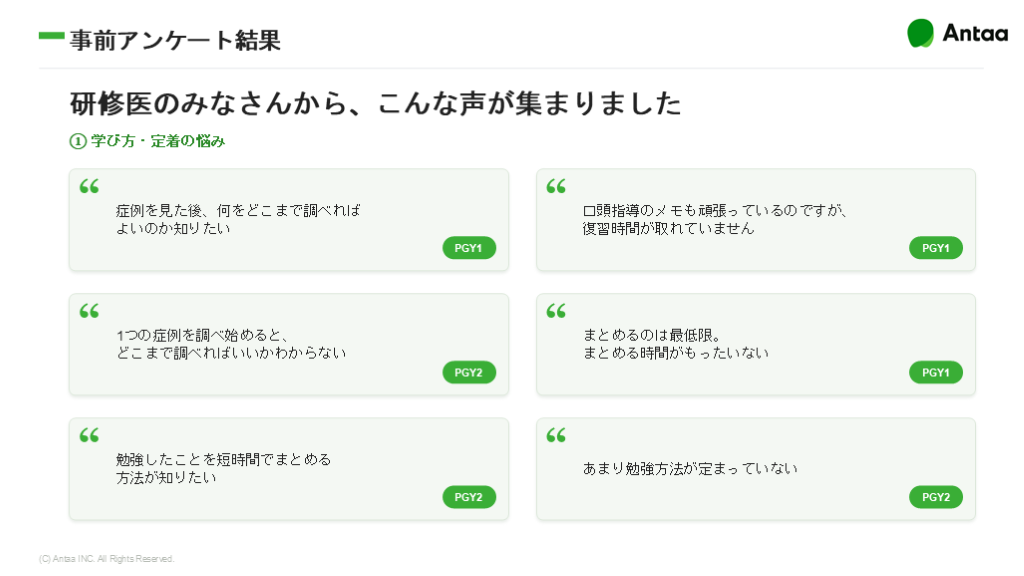Click the quote mark icon on the 勉強したこと card
Viewport: 1024px width, 576px height.
(x=89, y=435)
